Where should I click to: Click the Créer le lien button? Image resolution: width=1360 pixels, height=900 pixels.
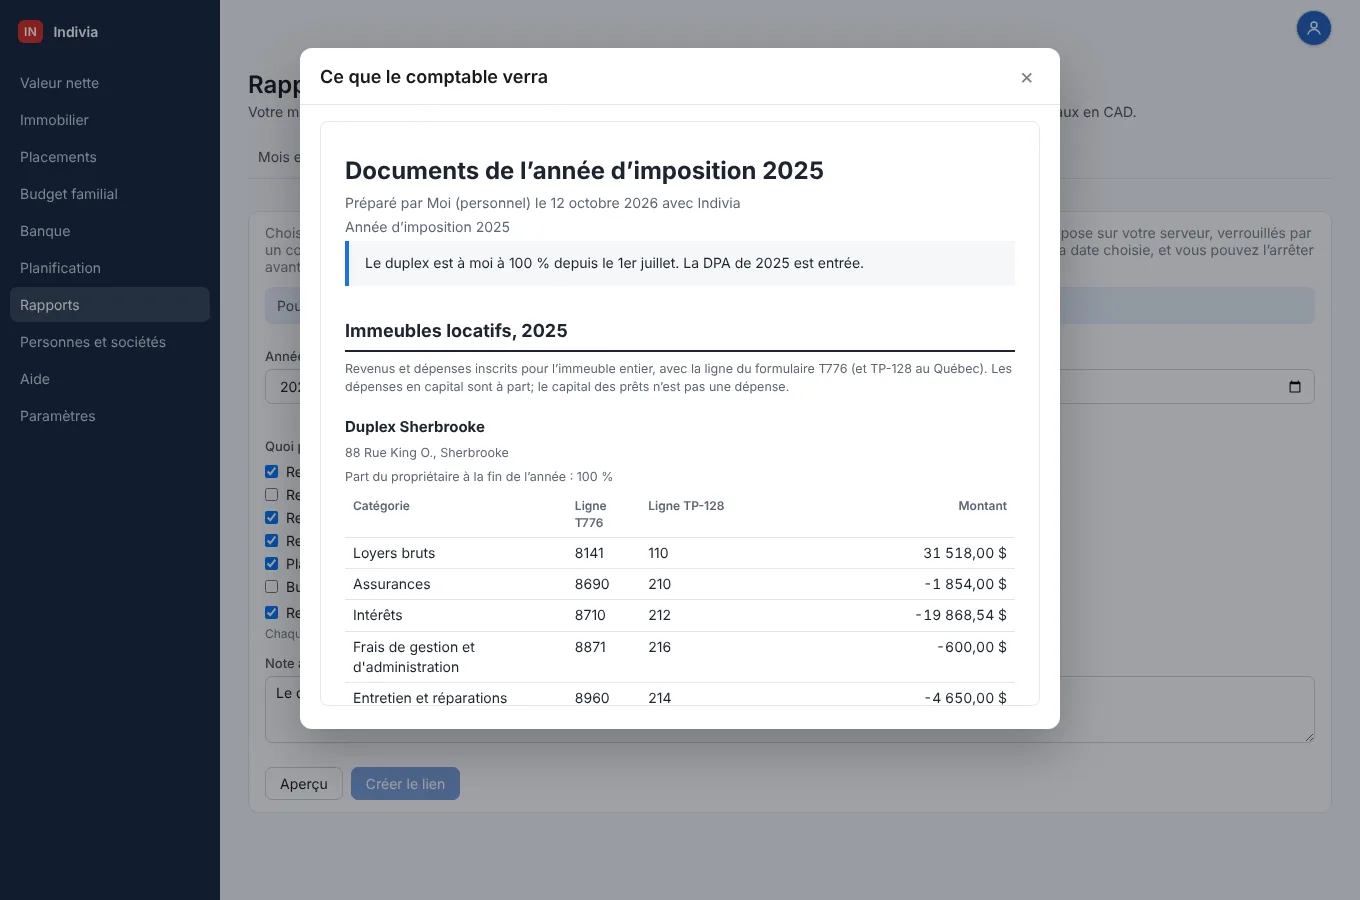tap(405, 784)
